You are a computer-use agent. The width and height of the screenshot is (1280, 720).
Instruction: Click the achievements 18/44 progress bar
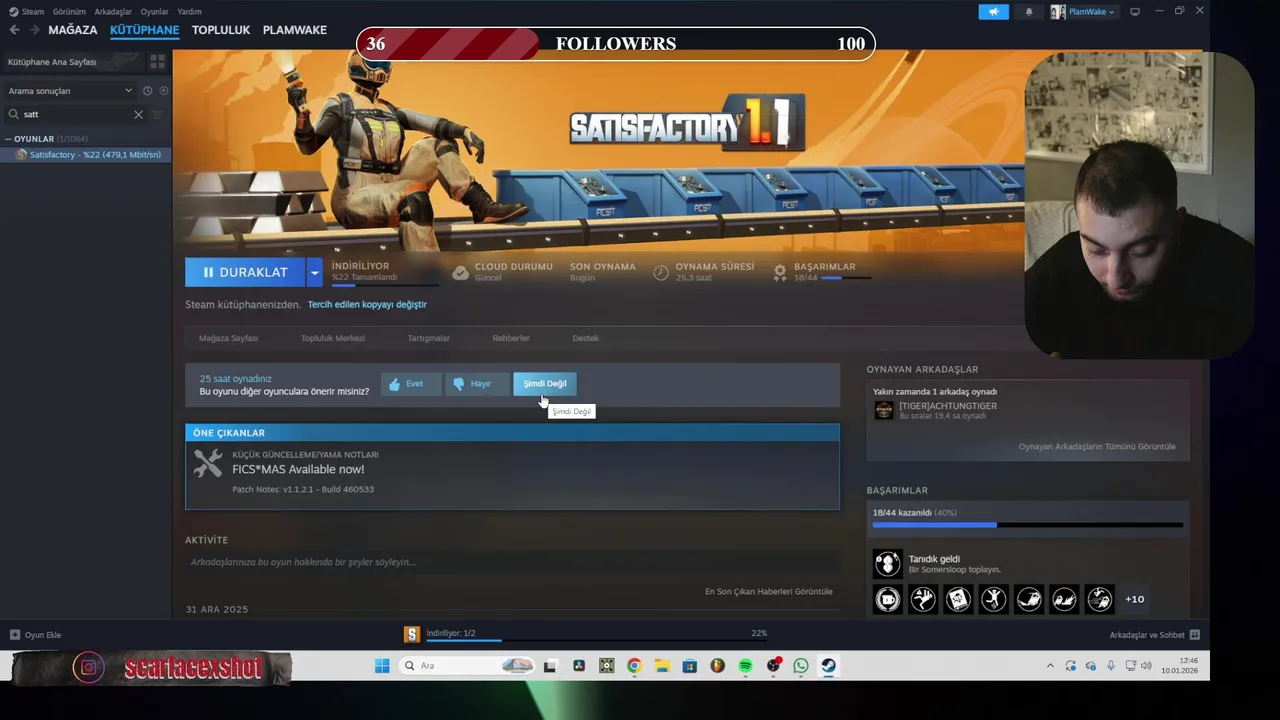pos(1027,525)
